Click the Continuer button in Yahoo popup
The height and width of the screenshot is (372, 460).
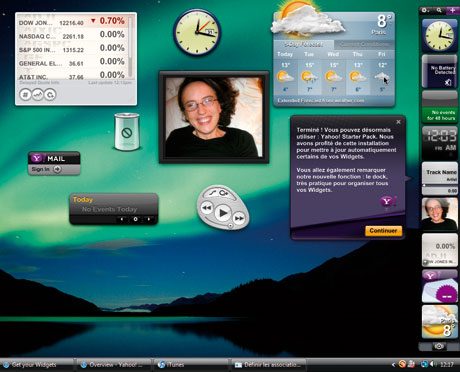[x=383, y=231]
